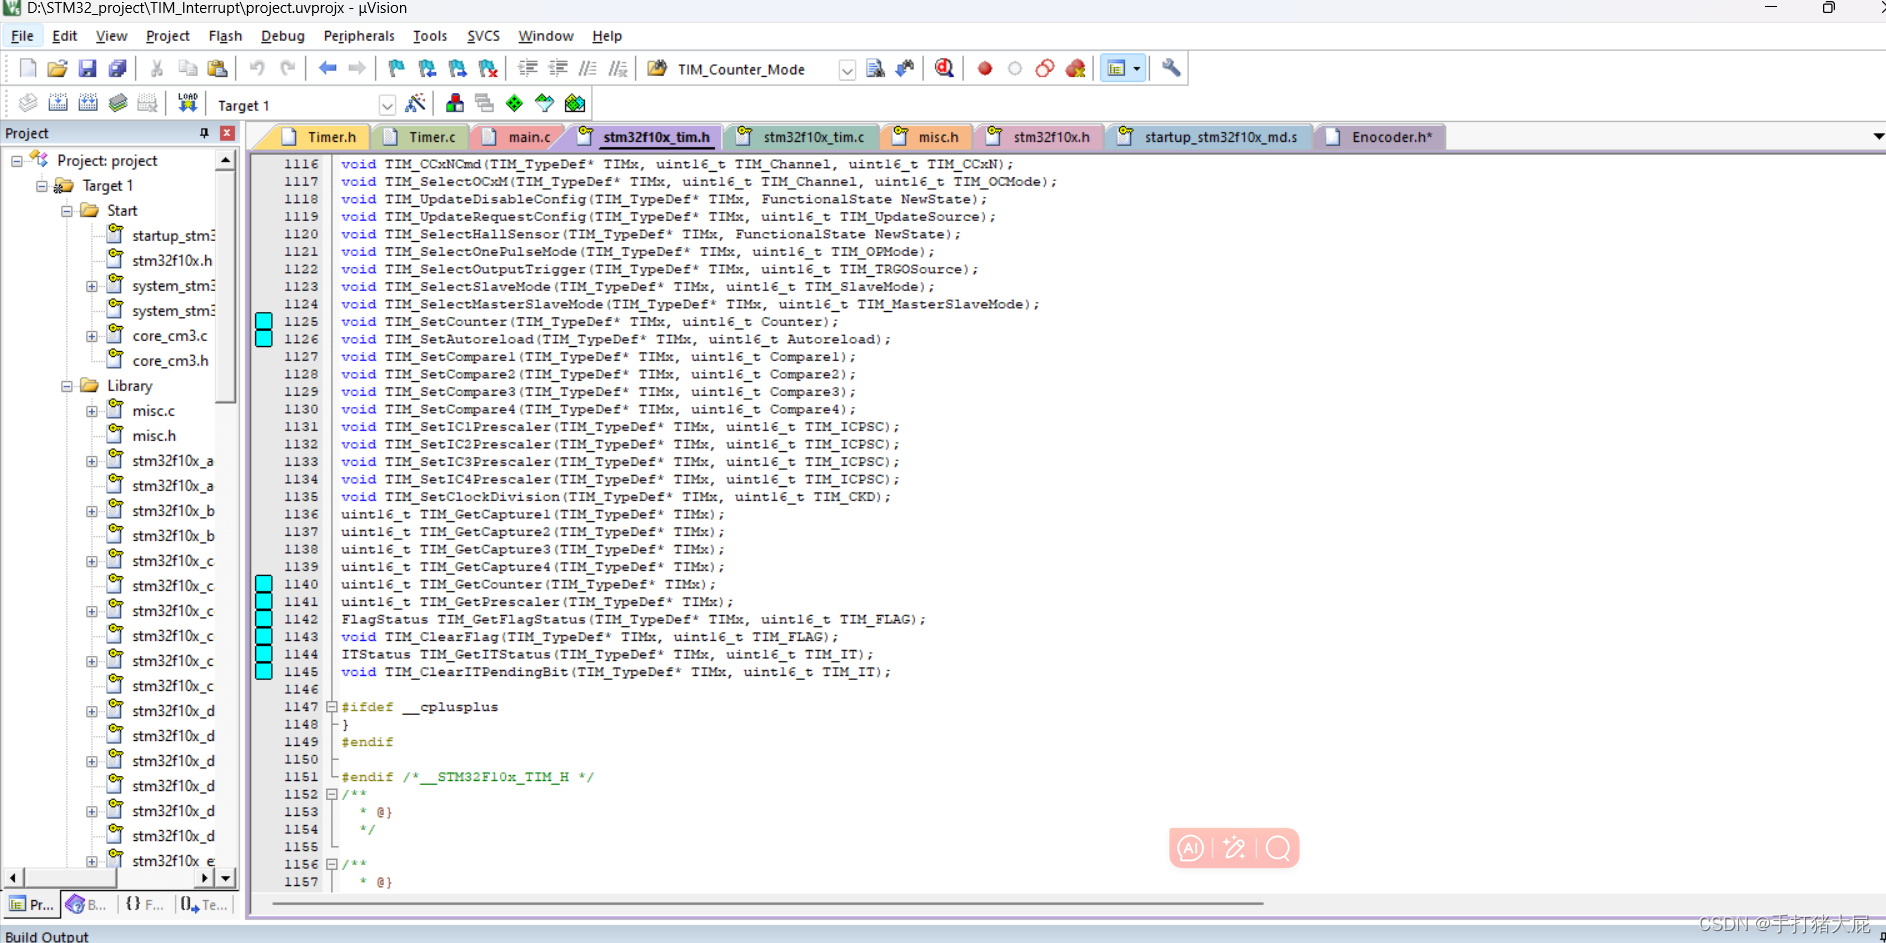Open the editor tab list dropdown arrow

point(1878,136)
